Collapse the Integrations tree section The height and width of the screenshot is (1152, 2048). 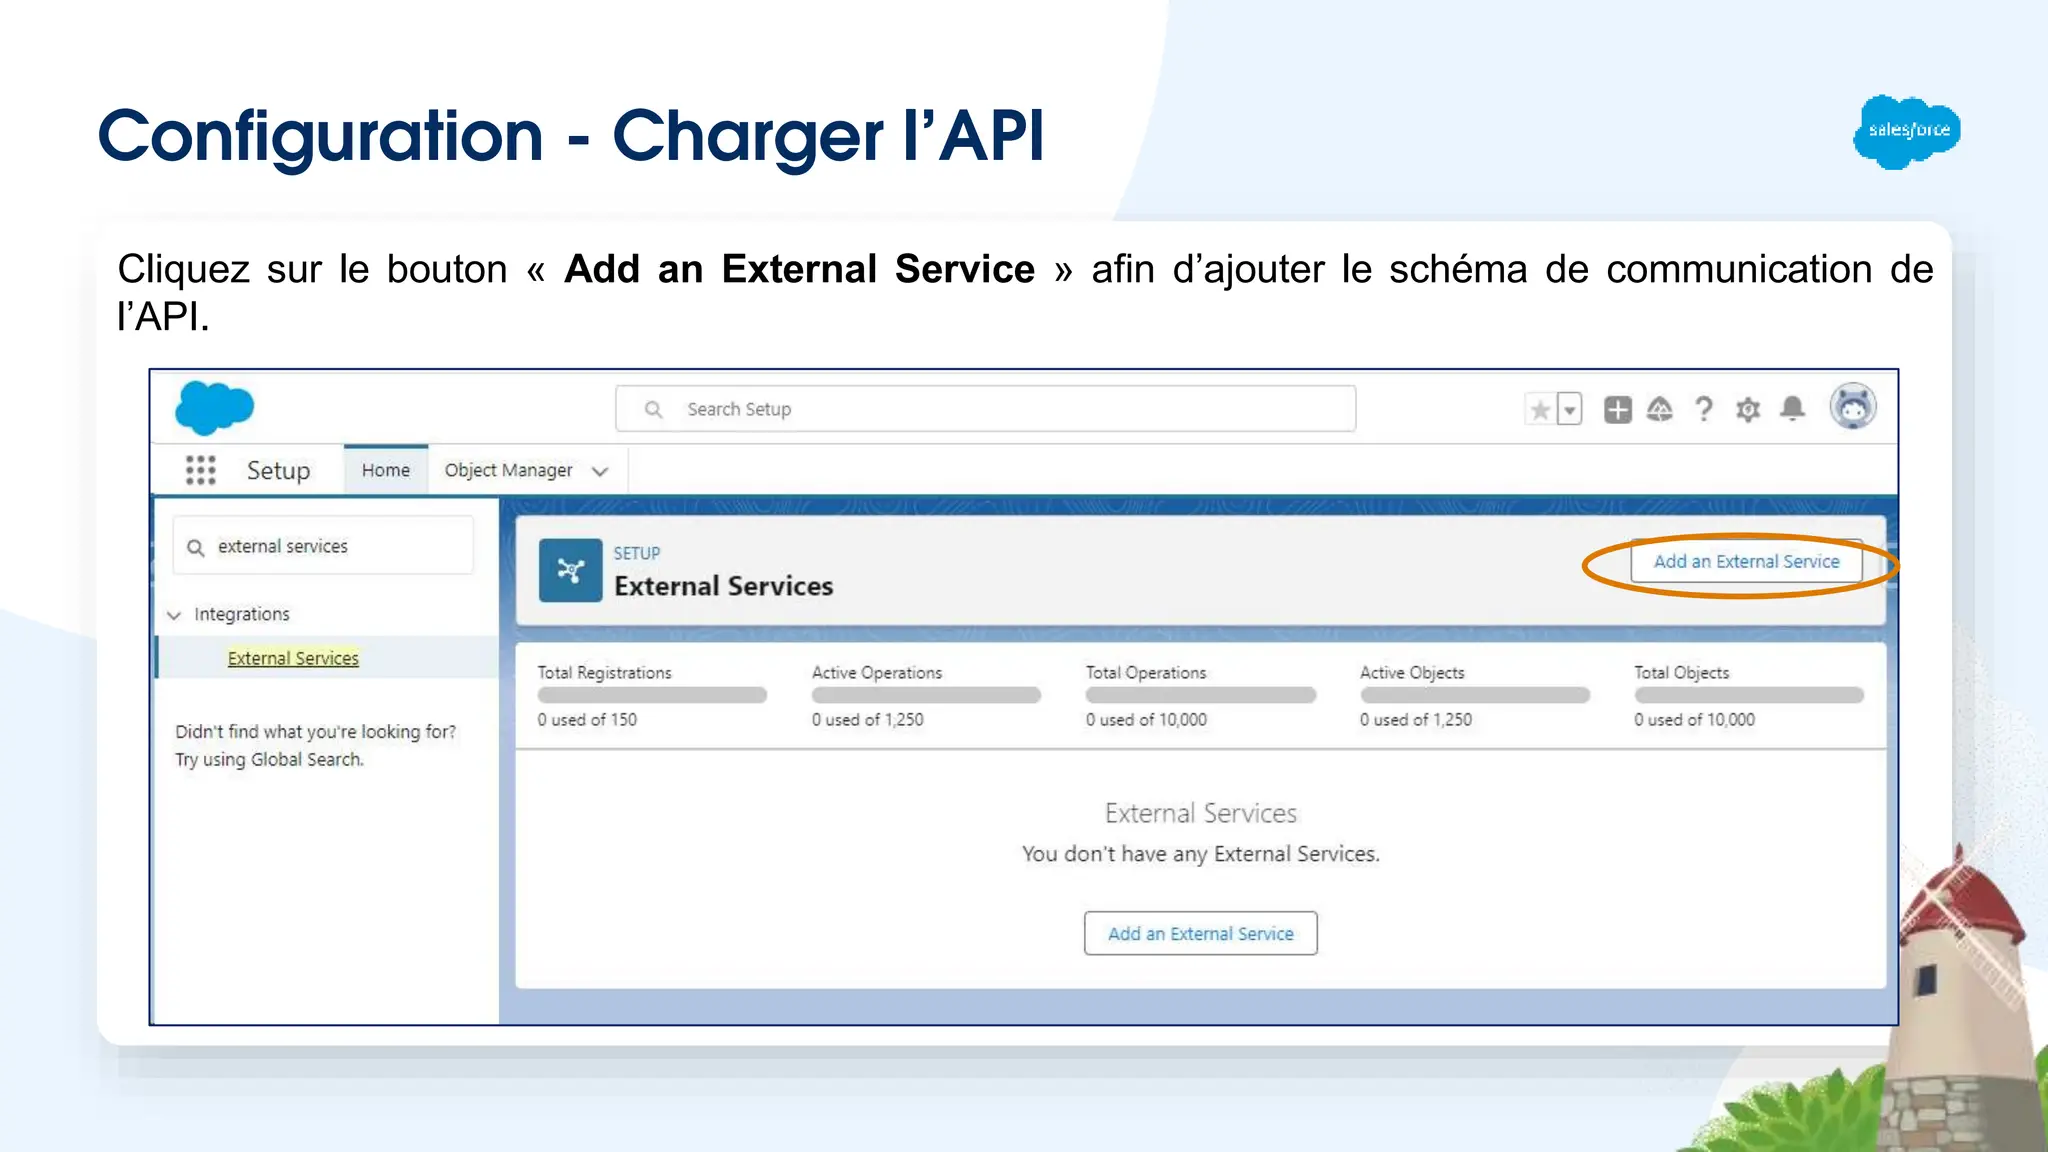click(x=174, y=615)
